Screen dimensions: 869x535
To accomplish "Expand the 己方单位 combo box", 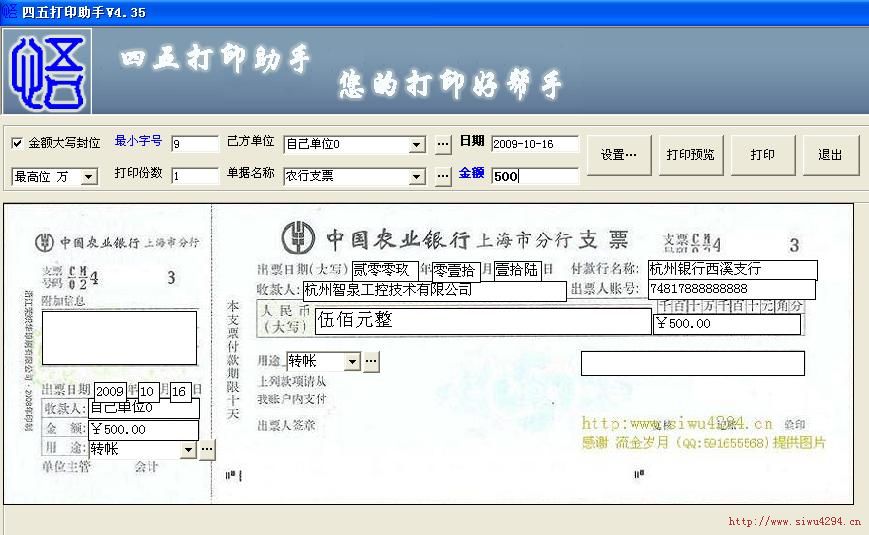I will pyautogui.click(x=417, y=145).
